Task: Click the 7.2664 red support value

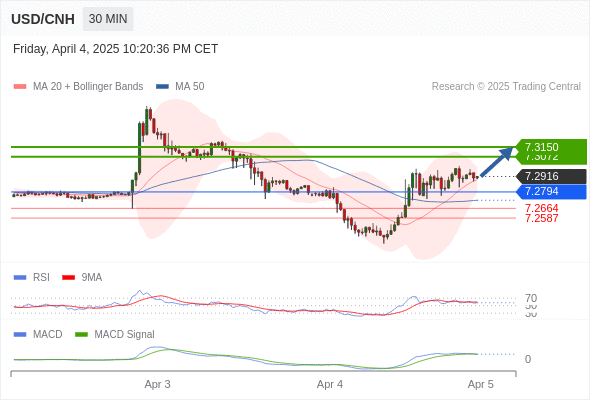Action: coord(541,208)
